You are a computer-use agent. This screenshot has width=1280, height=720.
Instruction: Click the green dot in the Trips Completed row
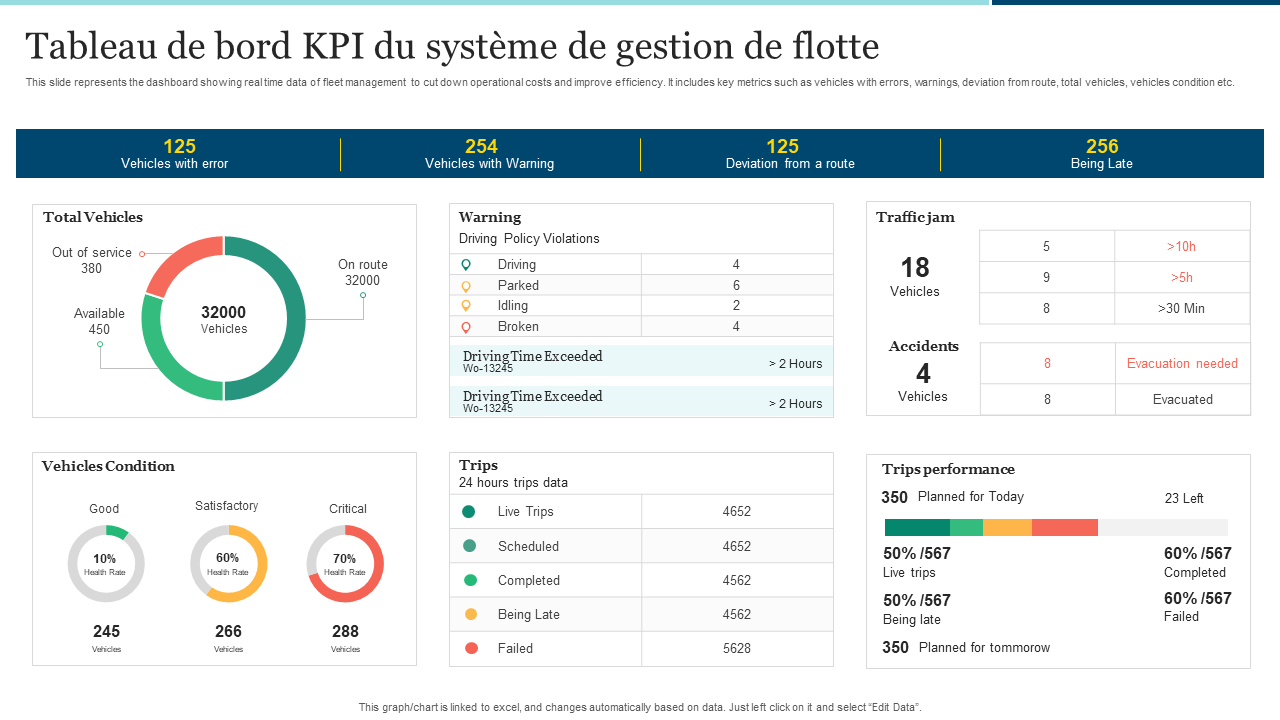470,580
